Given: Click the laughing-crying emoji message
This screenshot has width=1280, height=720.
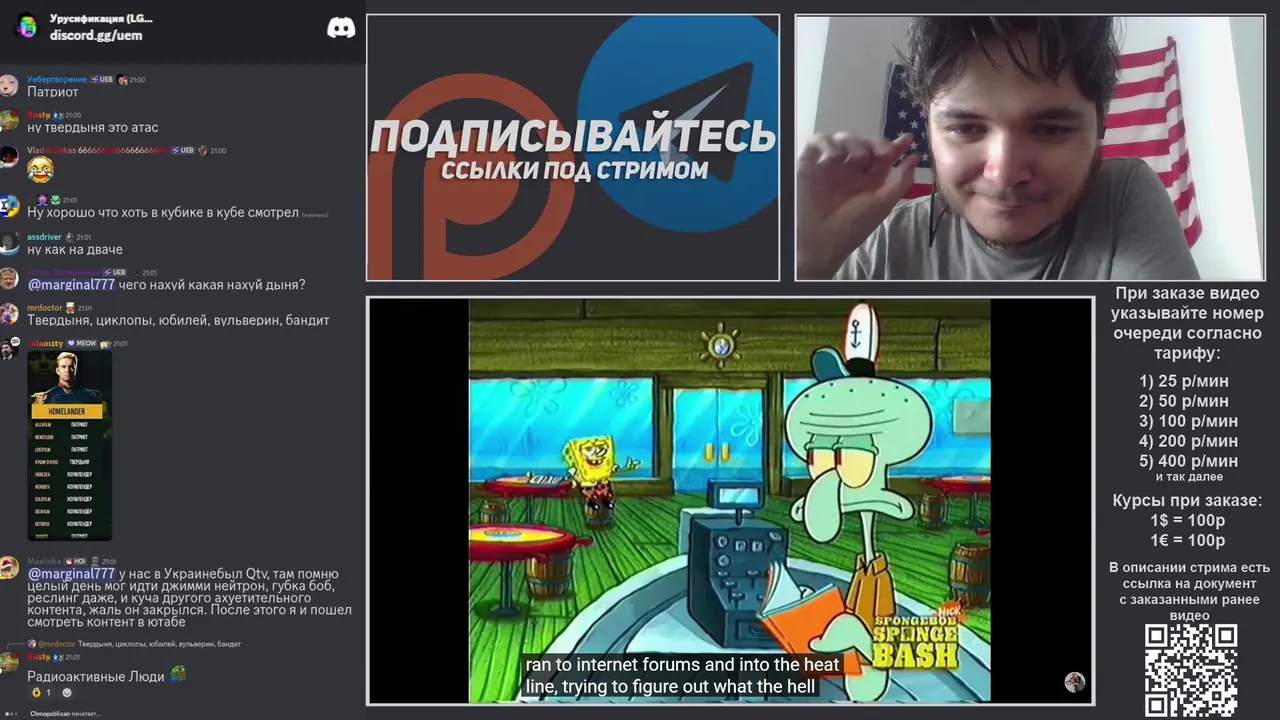Looking at the screenshot, I should tap(40, 170).
